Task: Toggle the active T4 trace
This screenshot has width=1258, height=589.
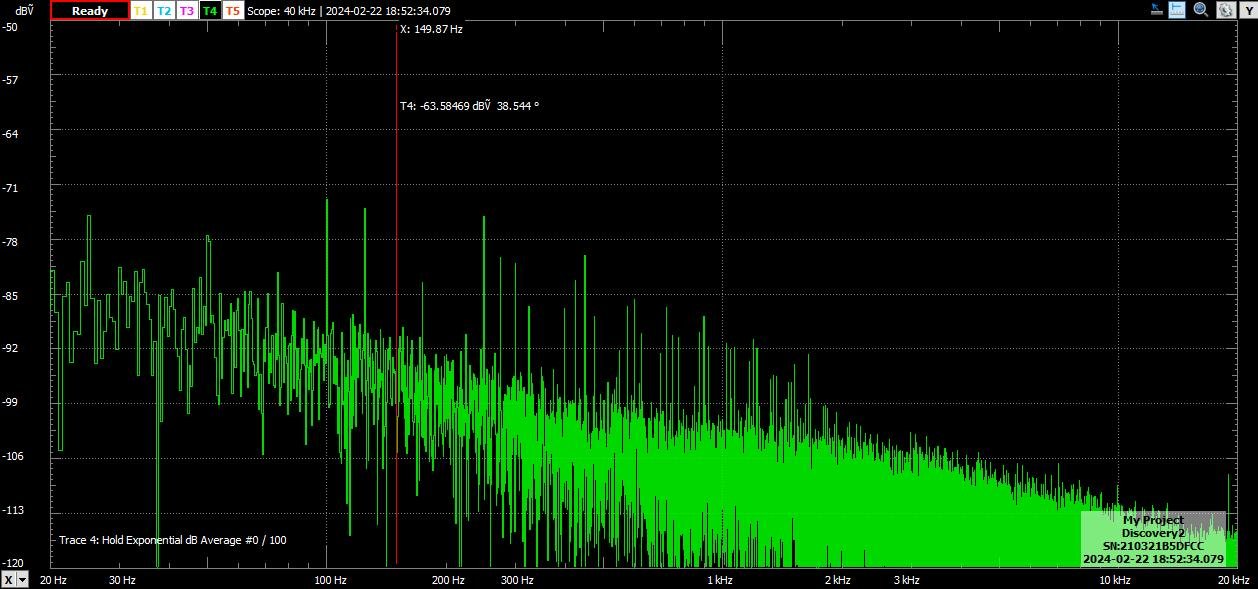Action: [x=209, y=11]
